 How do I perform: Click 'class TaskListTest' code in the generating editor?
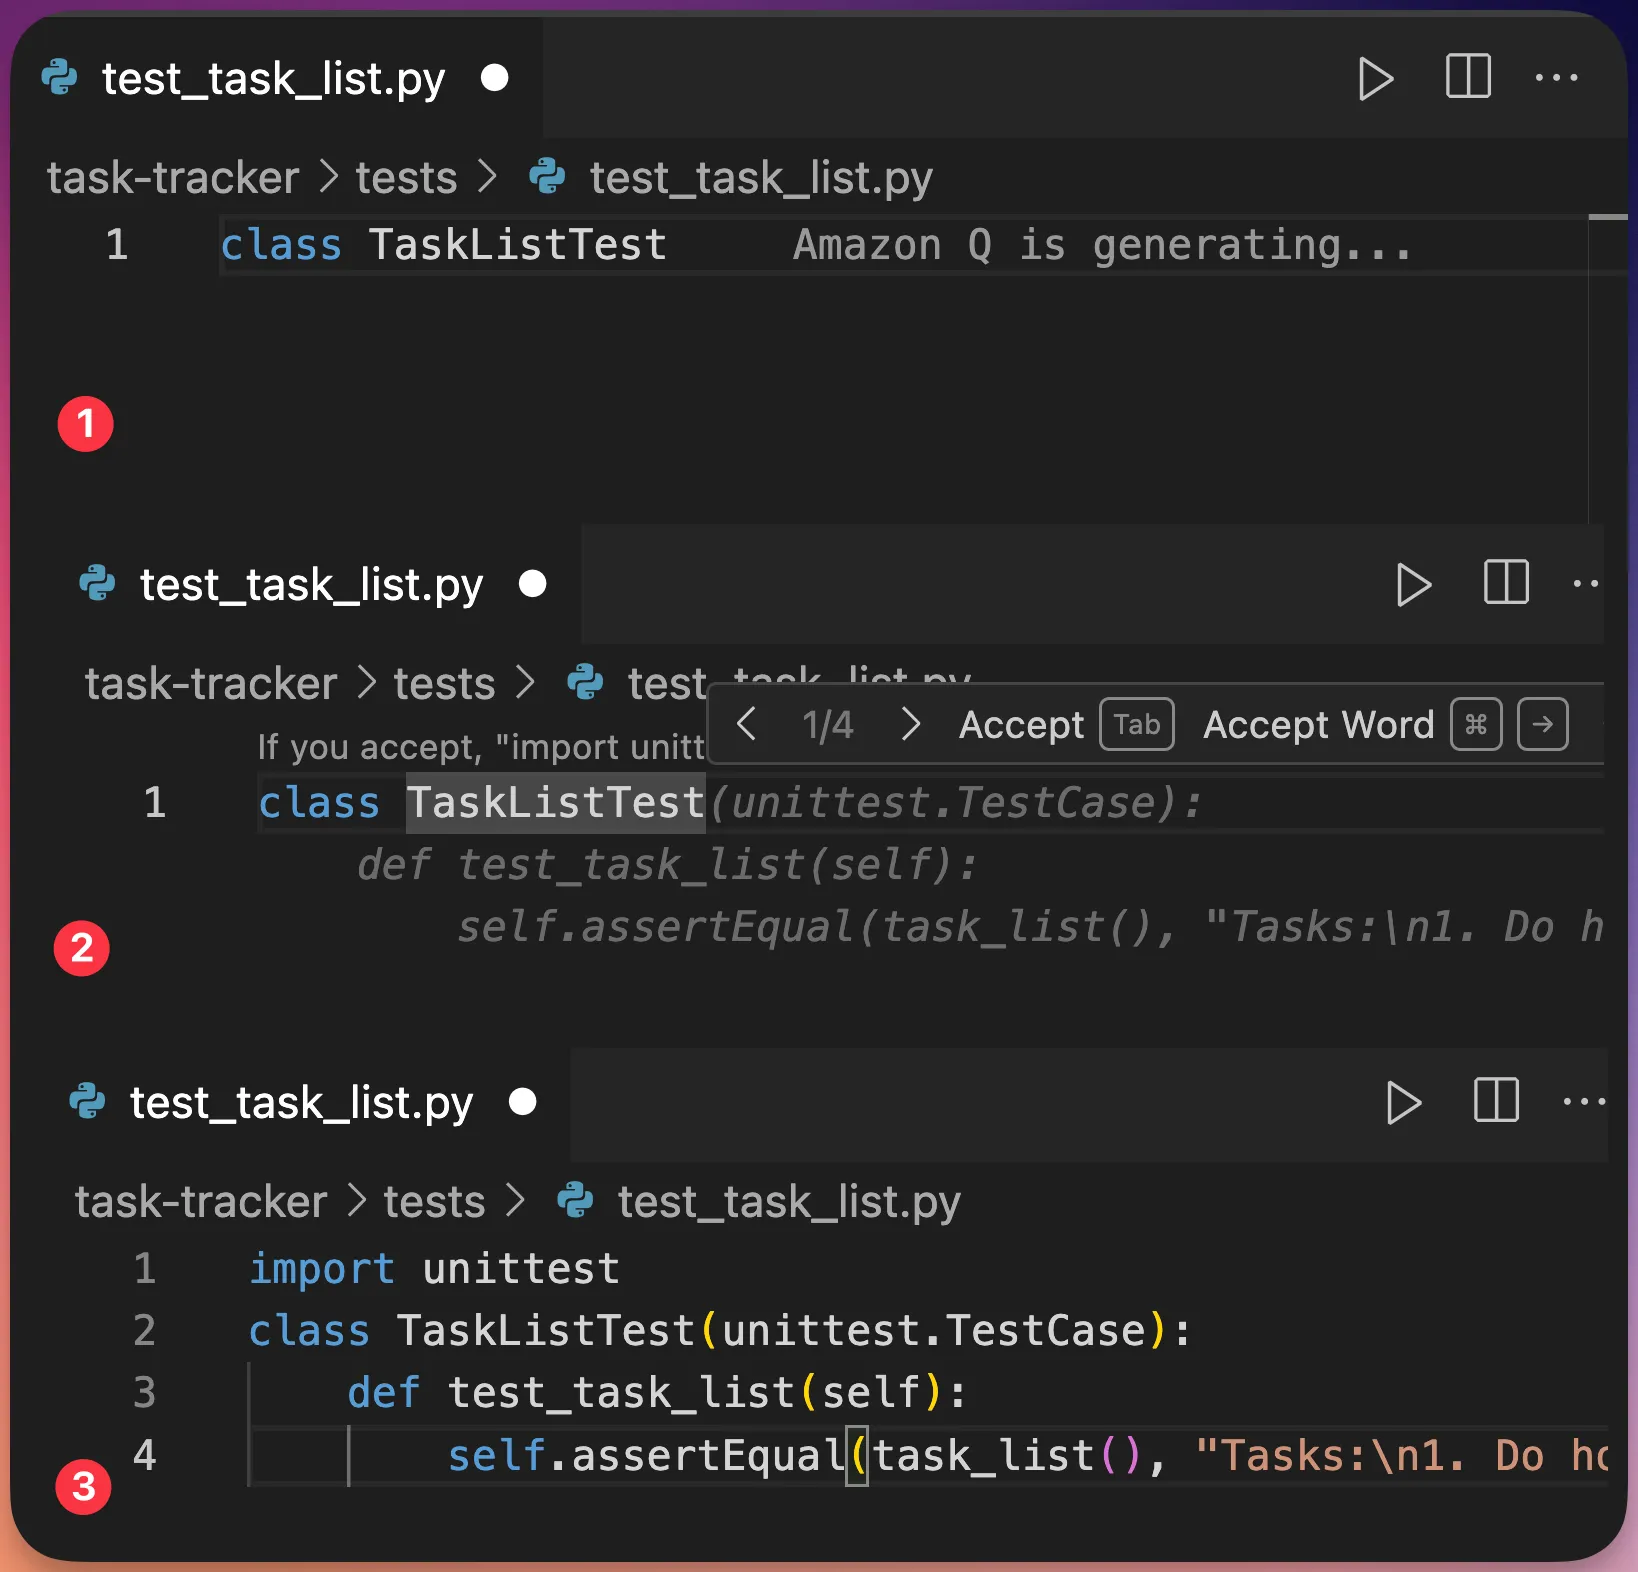point(443,245)
